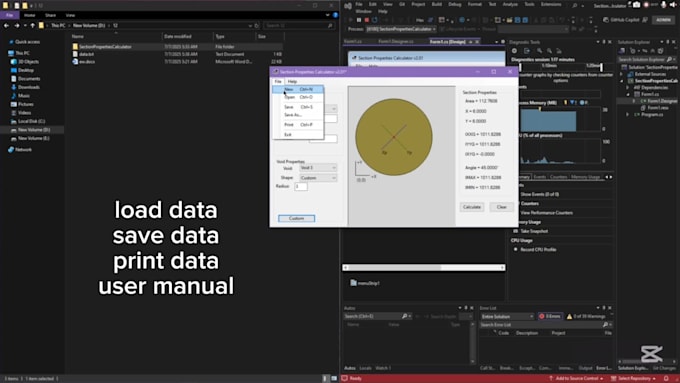Click the Diagnostic Tools settings gear icon
The width and height of the screenshot is (680, 383).
pos(515,51)
